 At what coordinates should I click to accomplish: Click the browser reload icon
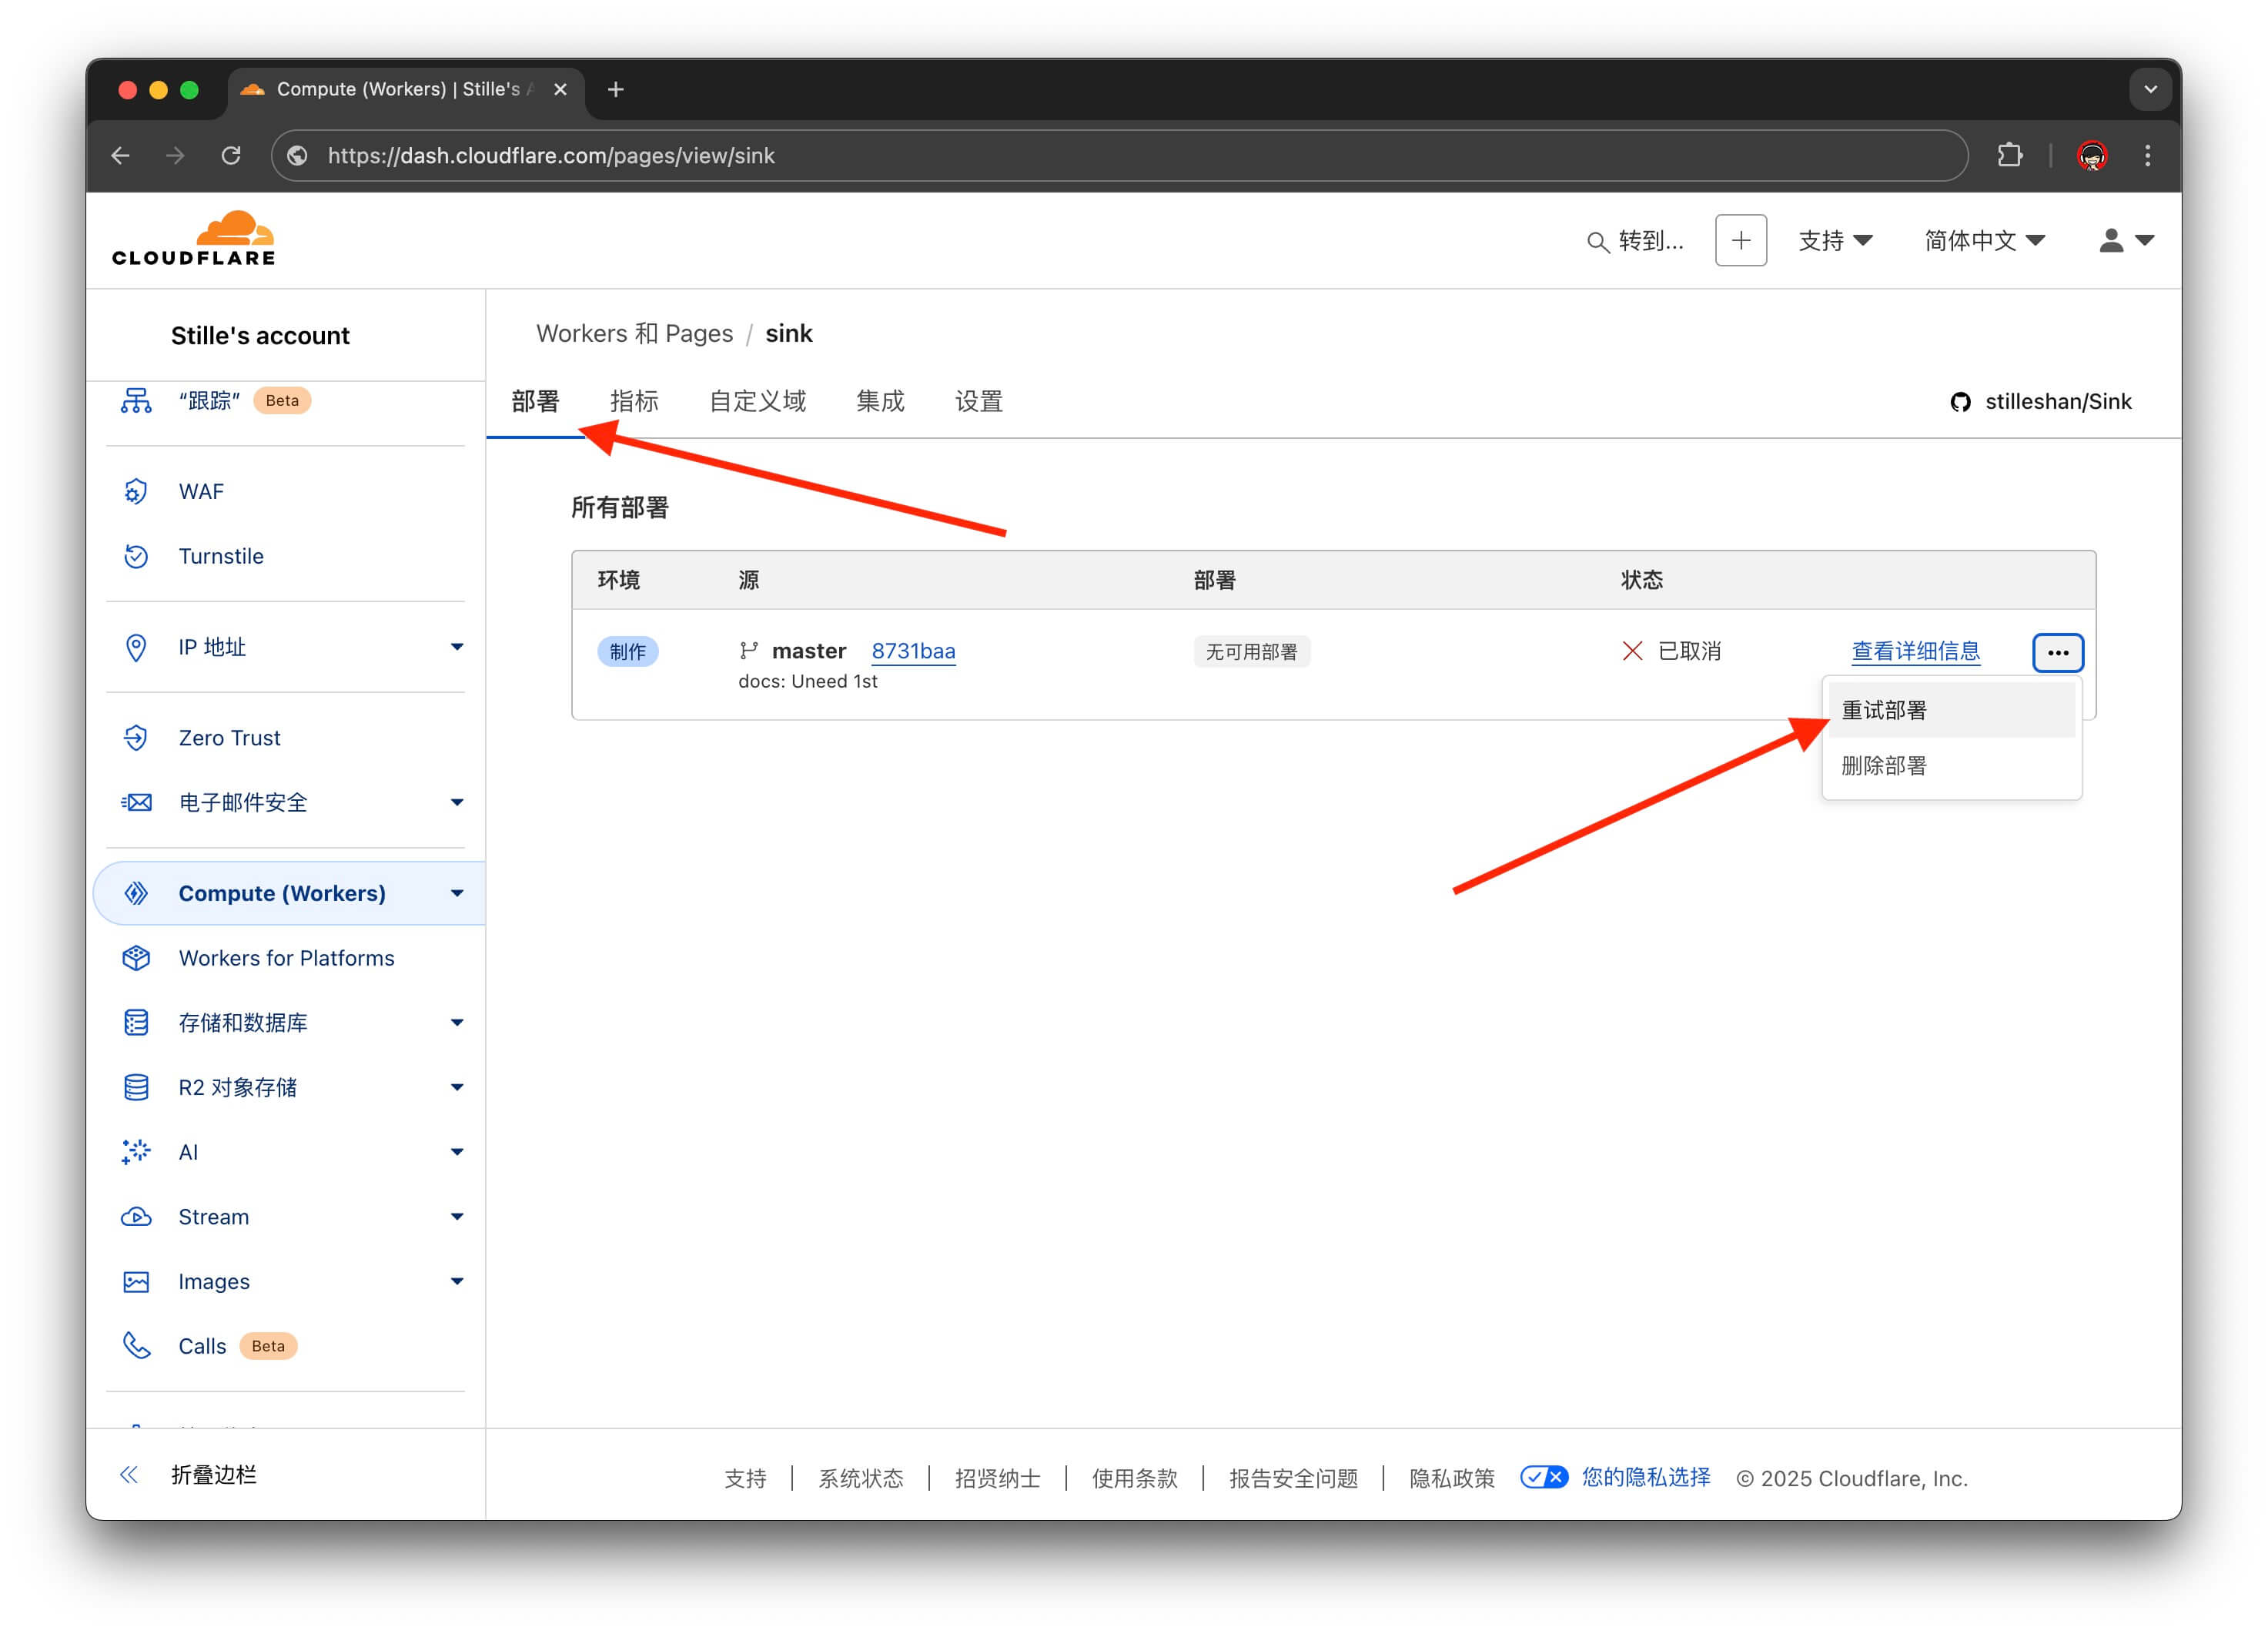point(231,155)
